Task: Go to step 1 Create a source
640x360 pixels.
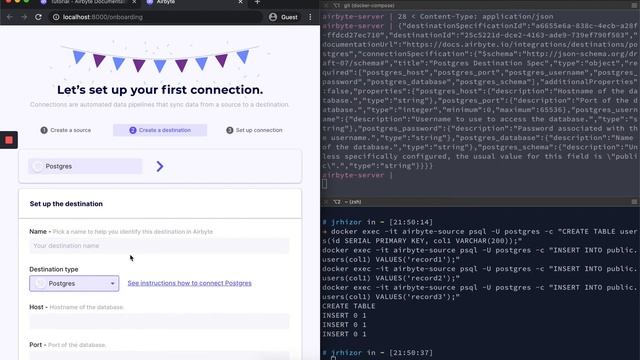Action: (x=66, y=130)
